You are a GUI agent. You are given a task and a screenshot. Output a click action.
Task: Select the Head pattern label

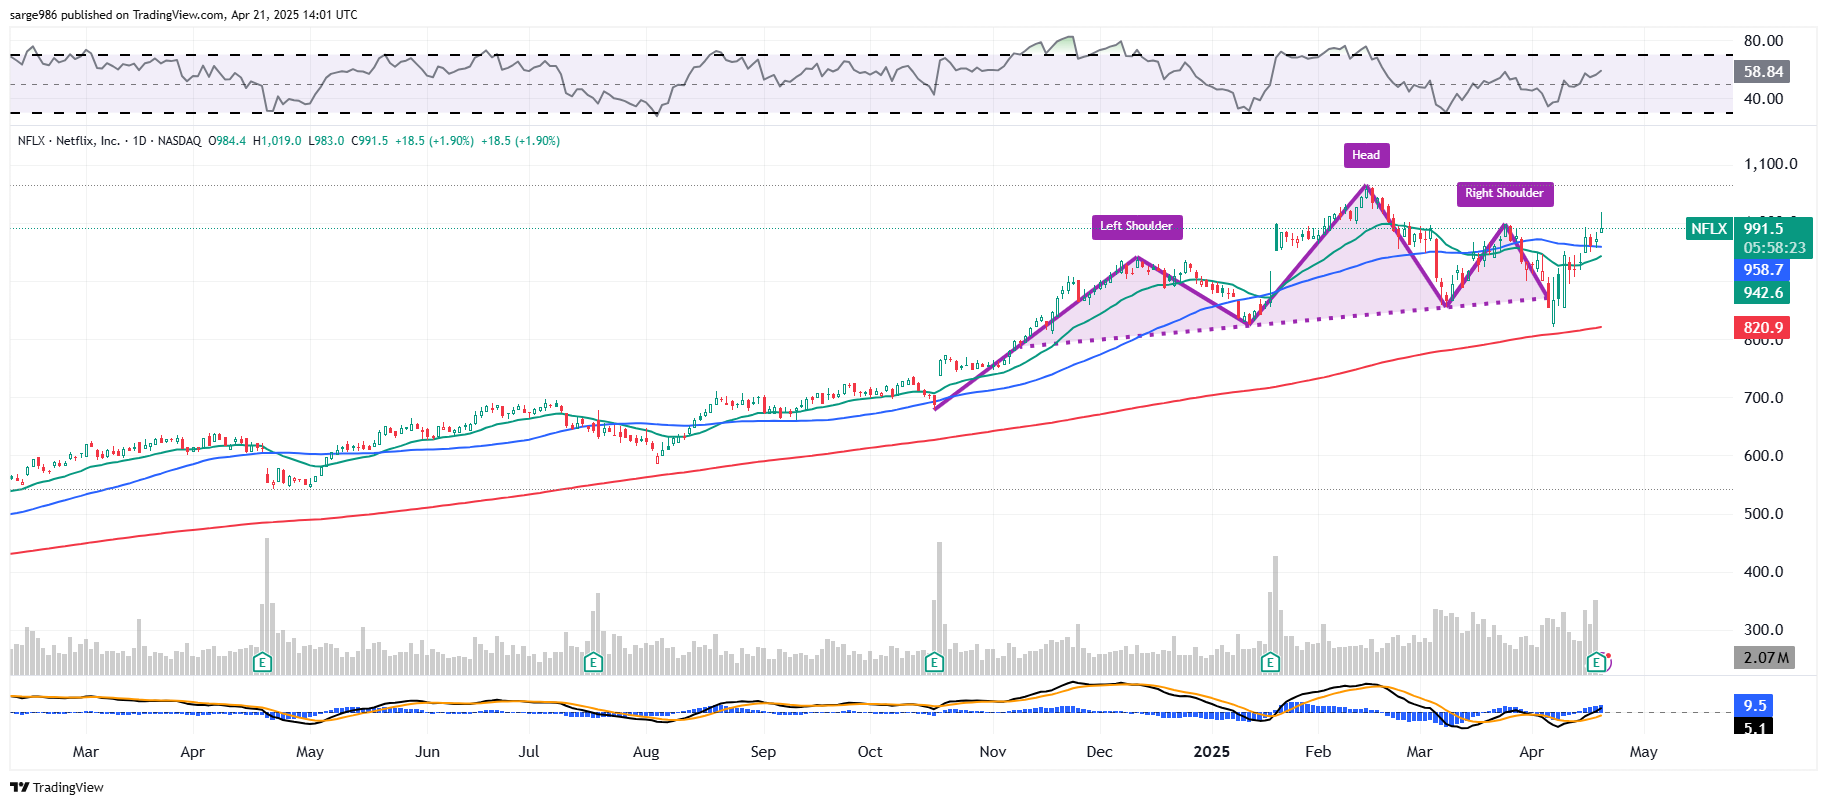[x=1365, y=155]
